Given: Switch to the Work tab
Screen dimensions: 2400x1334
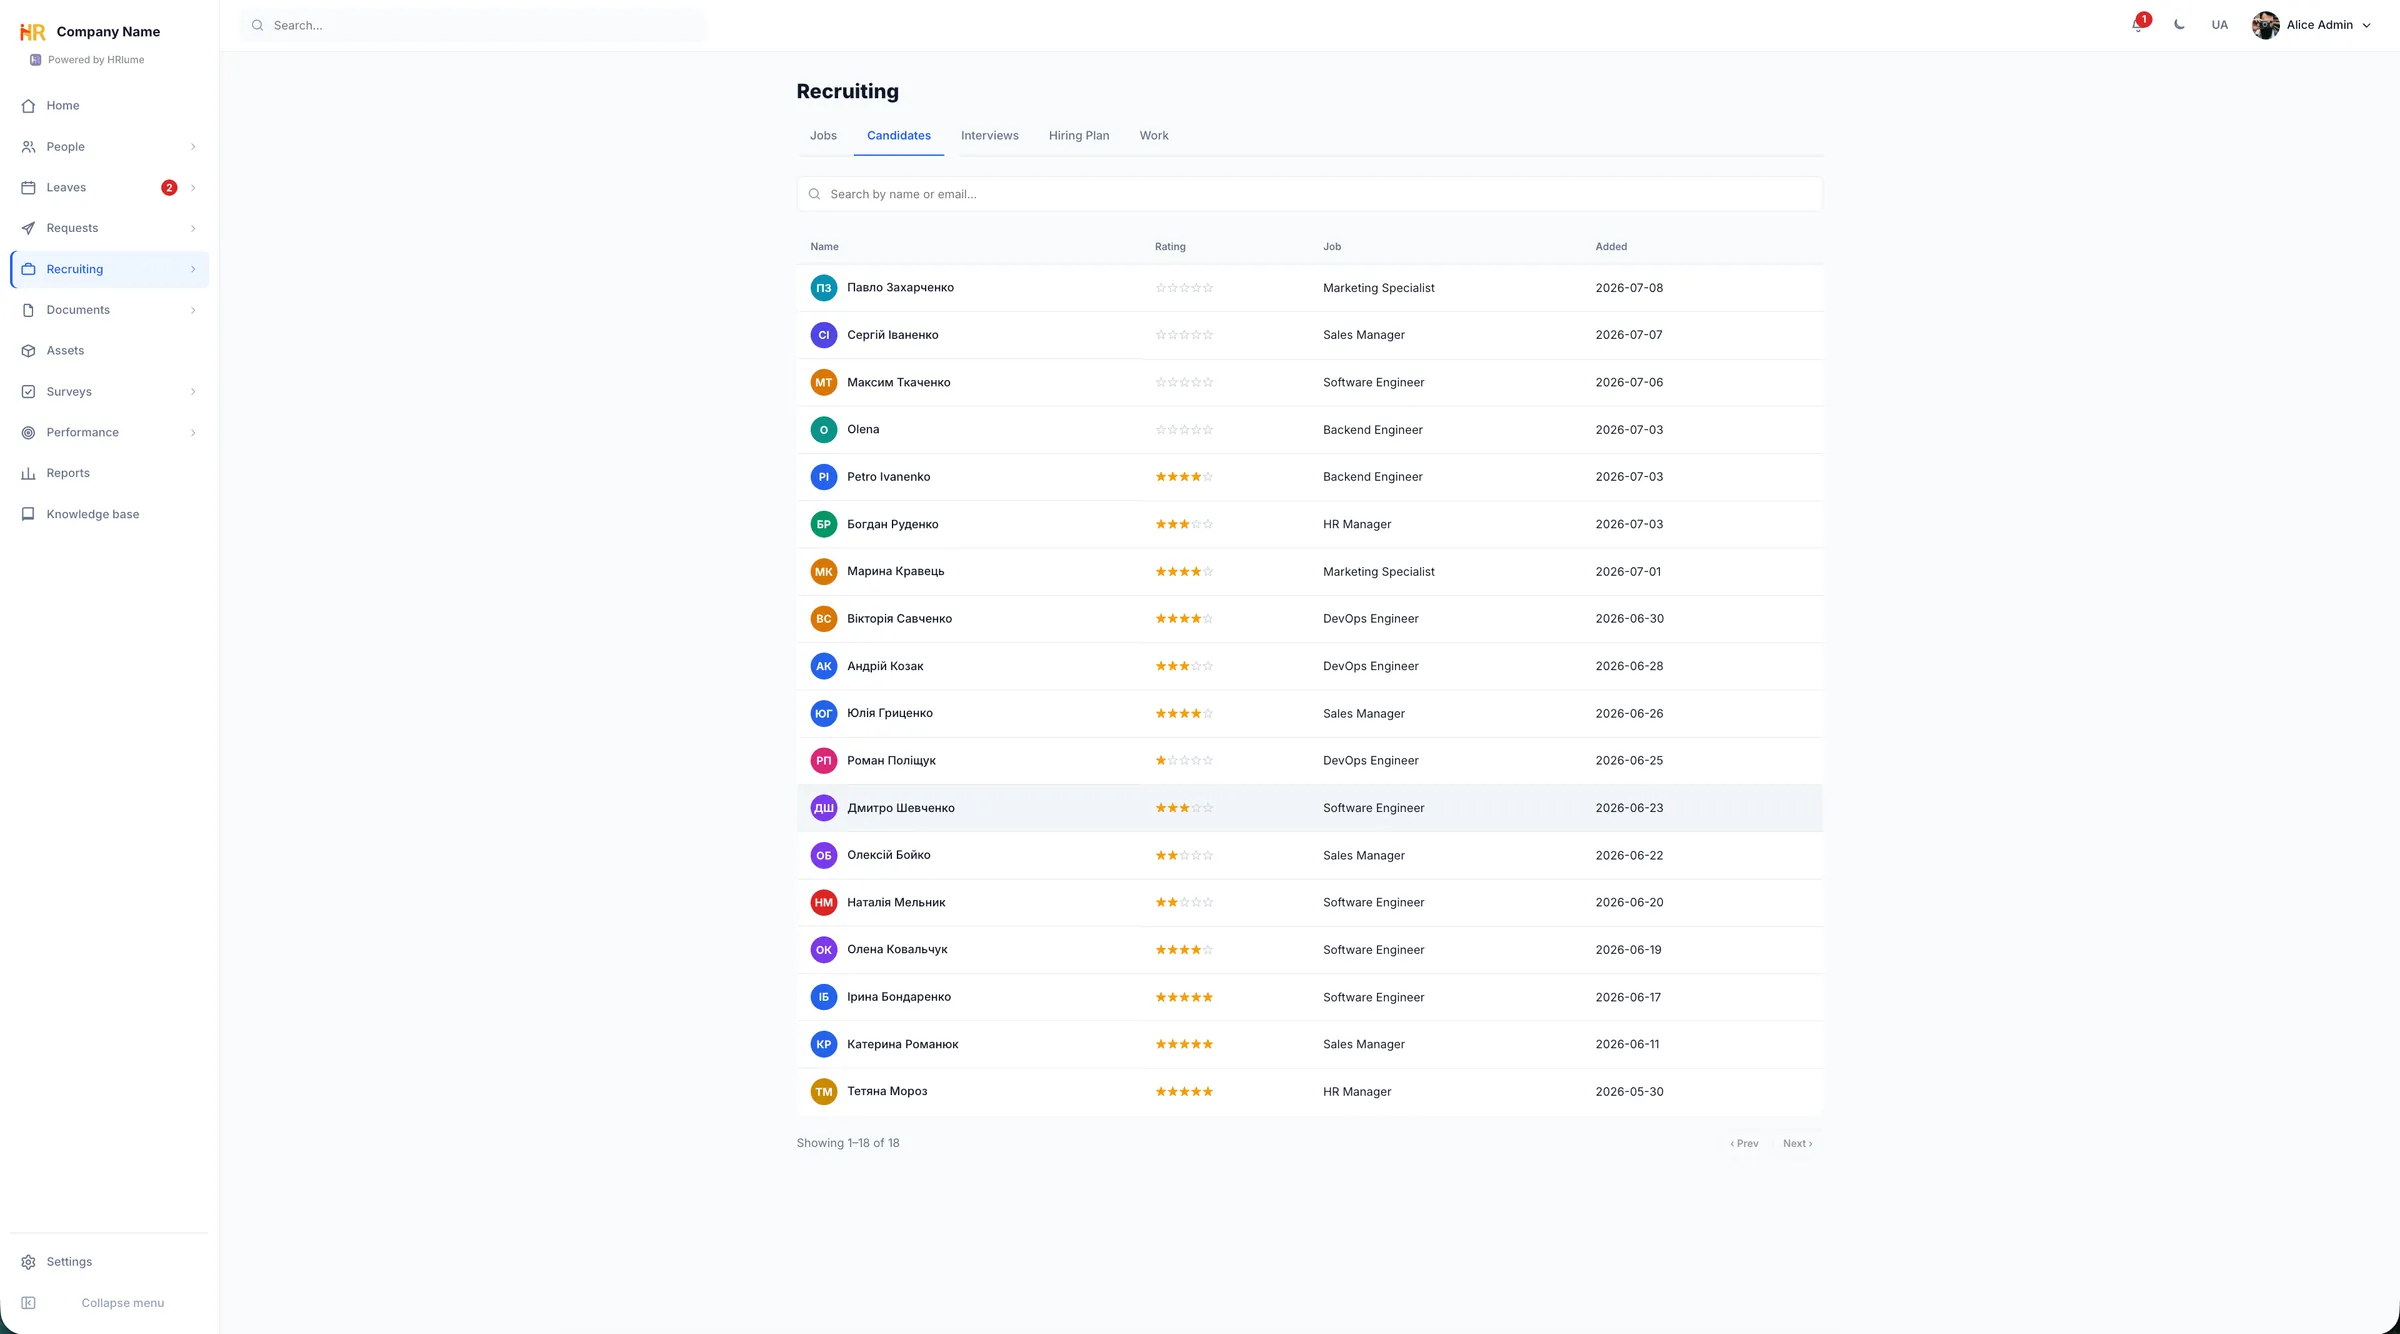Looking at the screenshot, I should click(x=1153, y=136).
